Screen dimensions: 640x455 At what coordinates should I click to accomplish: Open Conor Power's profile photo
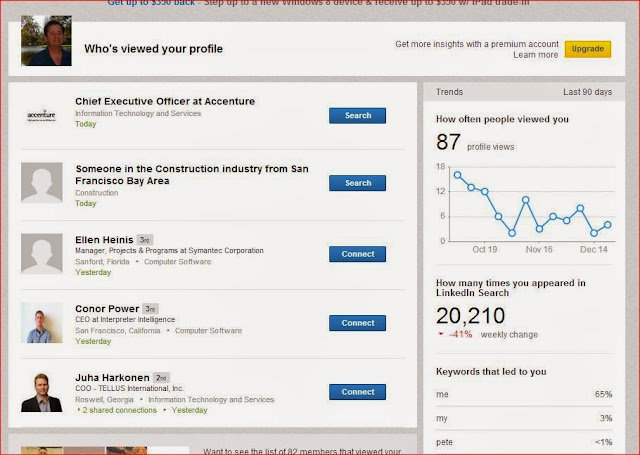point(42,322)
